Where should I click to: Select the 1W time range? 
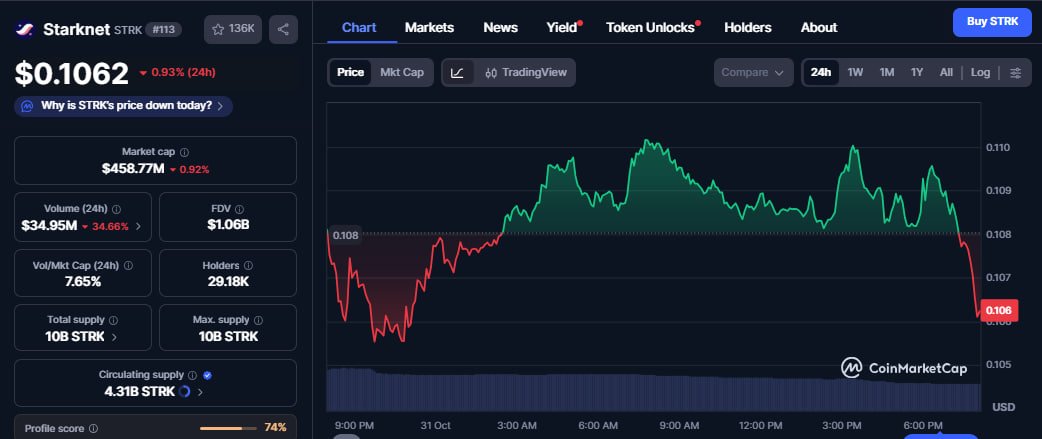pyautogui.click(x=855, y=72)
